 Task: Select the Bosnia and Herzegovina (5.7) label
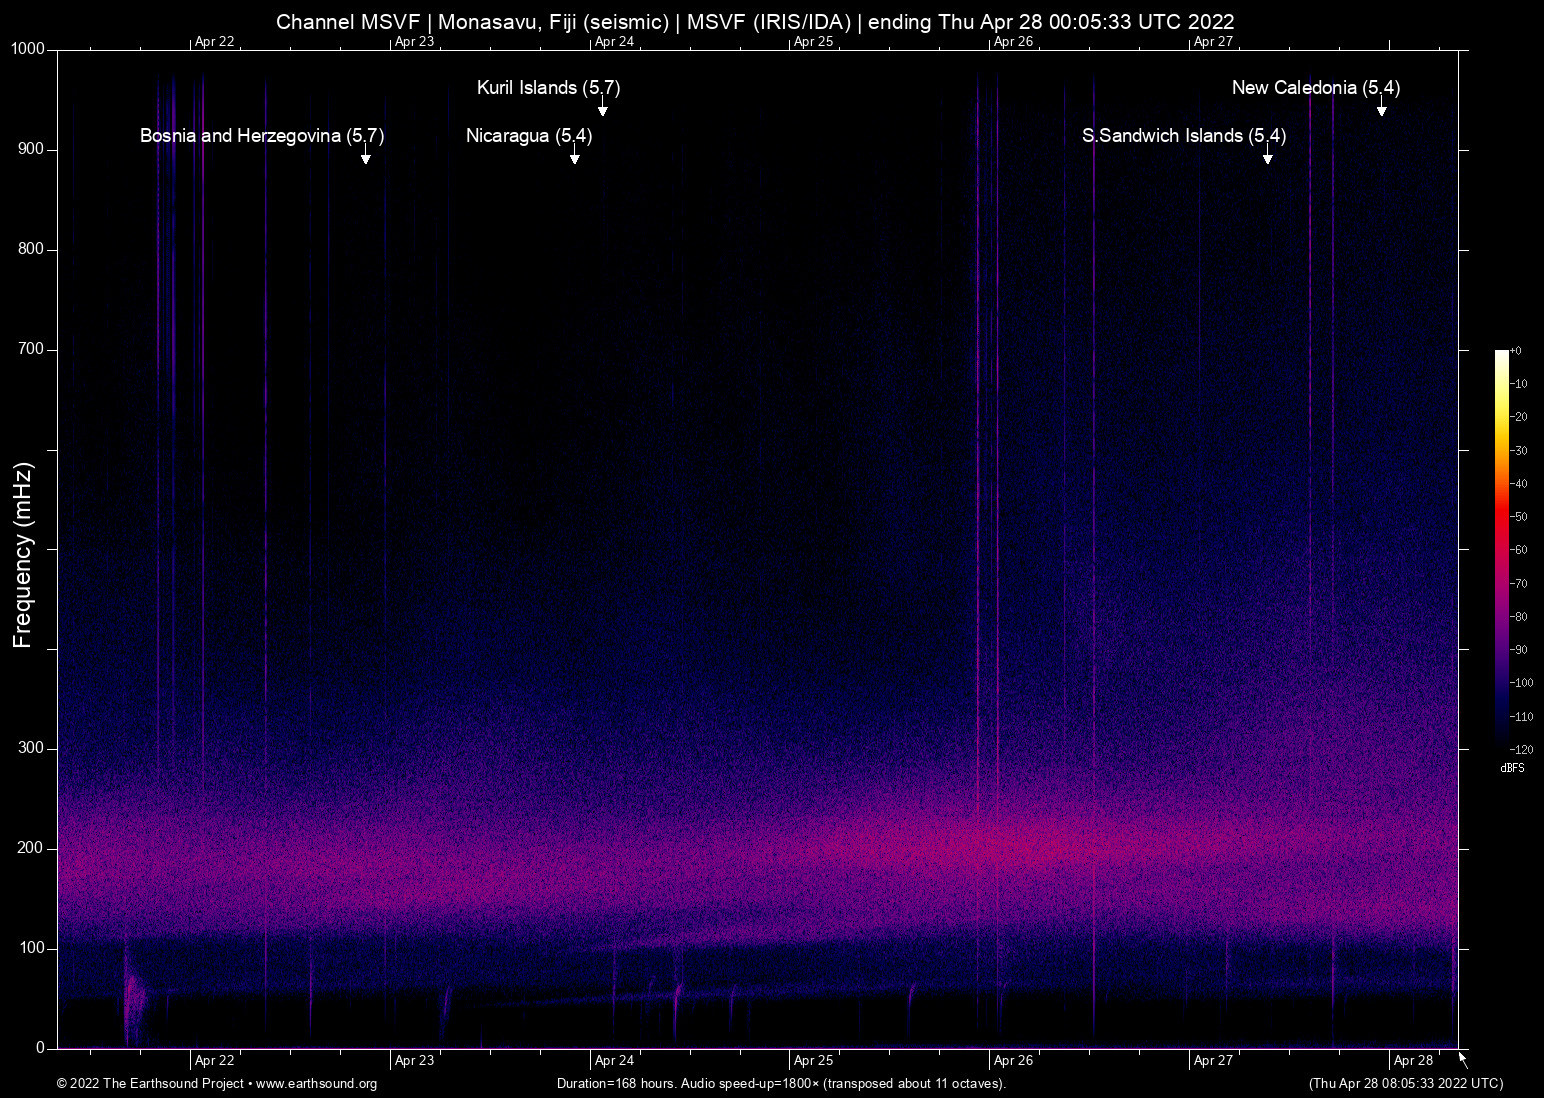click(x=262, y=136)
